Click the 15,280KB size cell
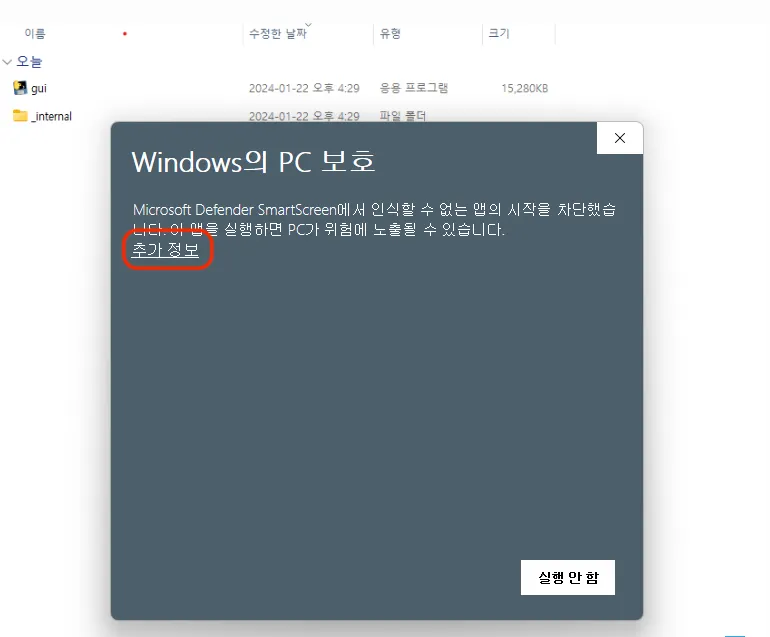Image resolution: width=770 pixels, height=637 pixels. [524, 88]
